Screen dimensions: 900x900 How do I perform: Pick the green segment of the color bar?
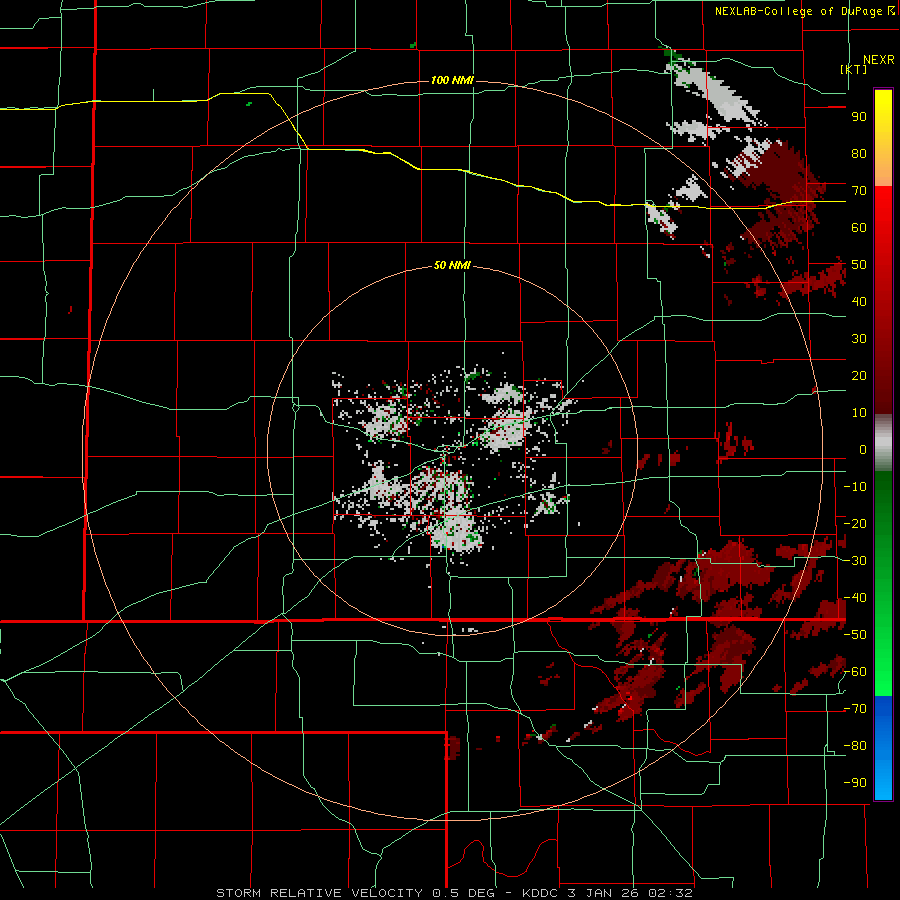883,584
